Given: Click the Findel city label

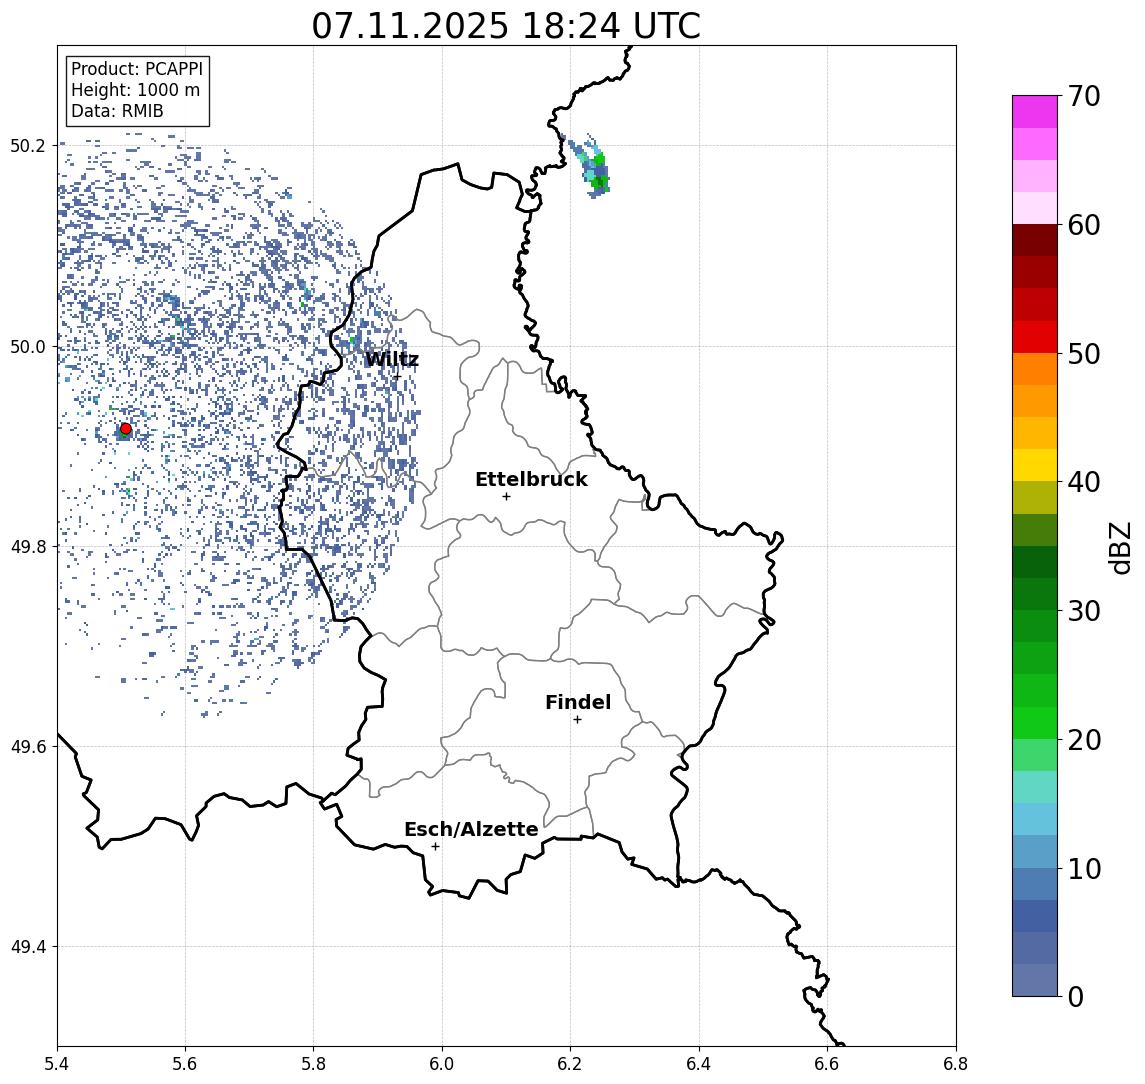Looking at the screenshot, I should pos(578,703).
